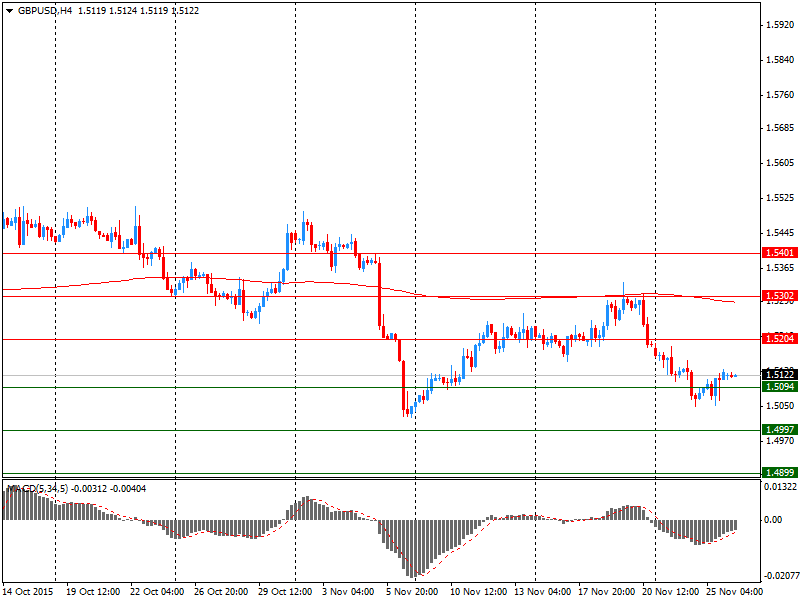Image resolution: width=800 pixels, height=600 pixels.
Task: Click the 22 Oct 04:00 time label
Action: 157,592
